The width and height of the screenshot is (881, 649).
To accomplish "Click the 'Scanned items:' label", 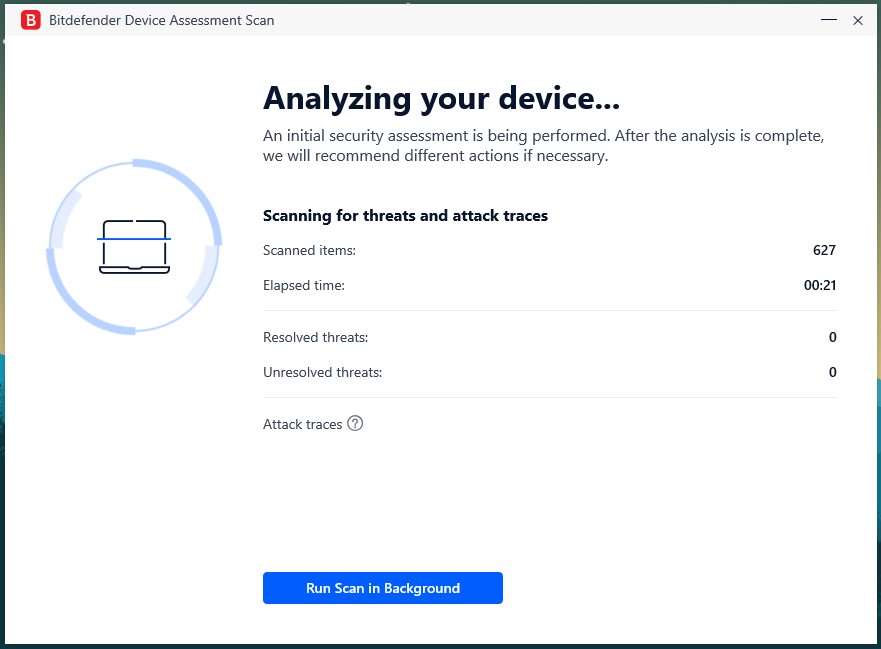I will (x=310, y=250).
